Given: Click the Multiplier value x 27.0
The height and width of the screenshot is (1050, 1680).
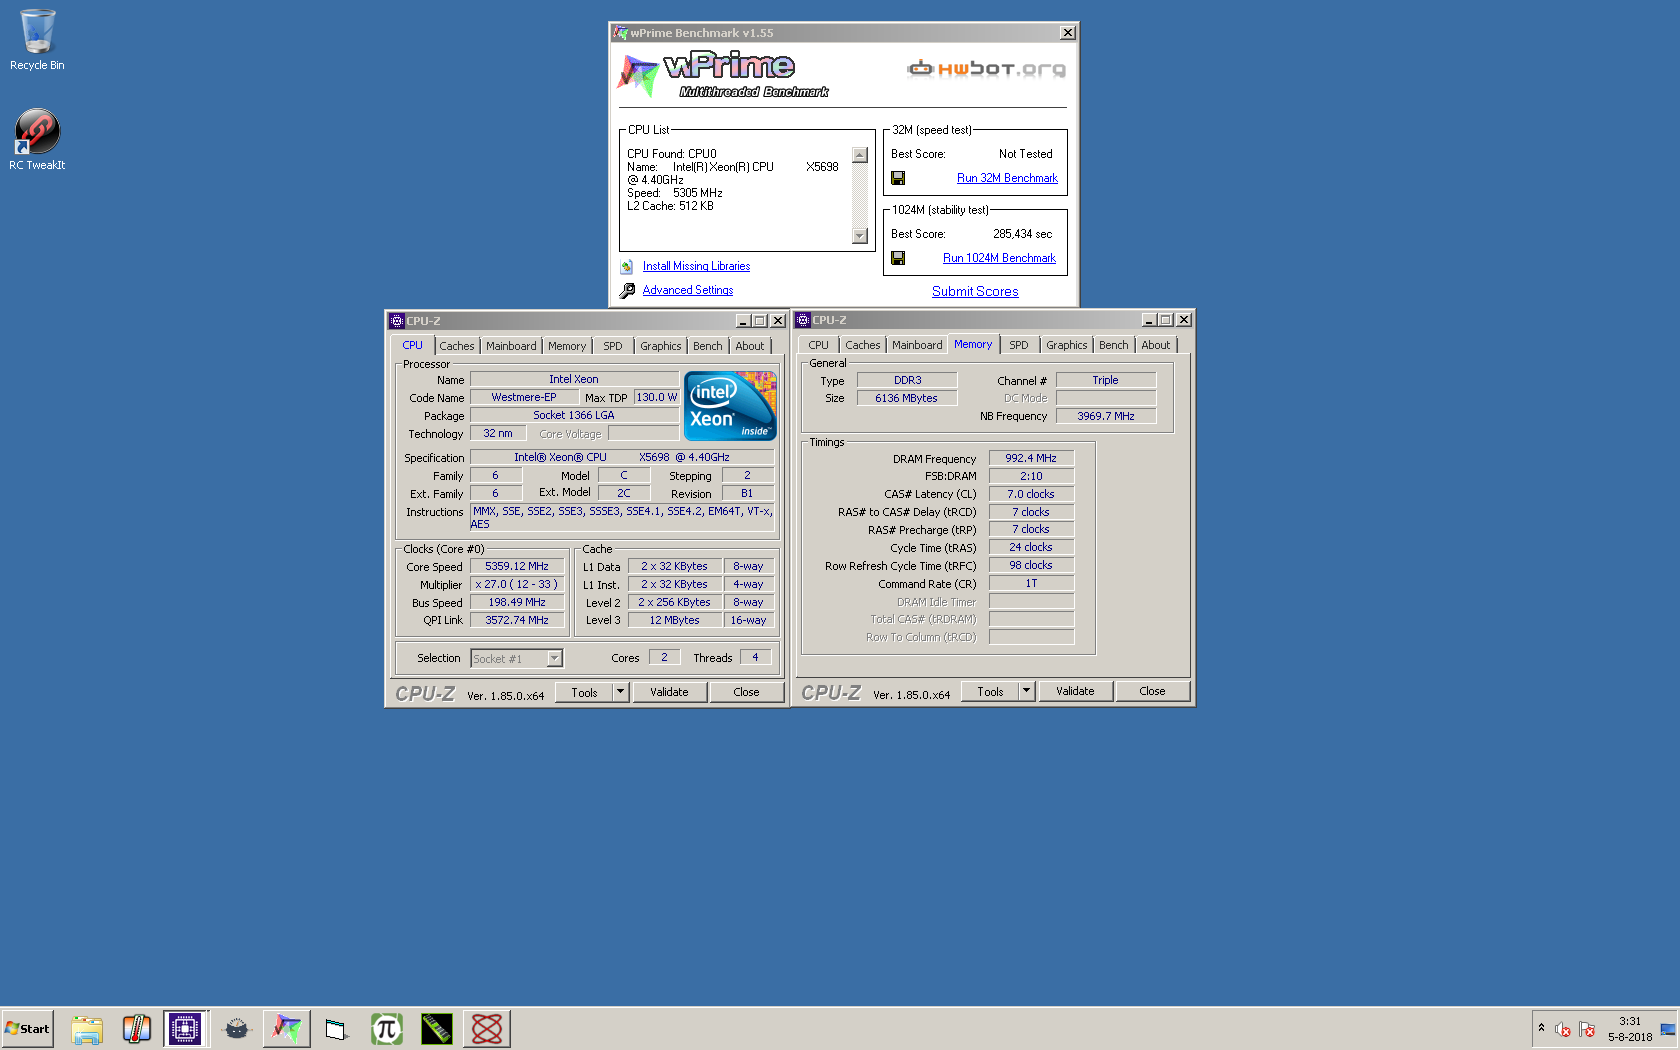Looking at the screenshot, I should pos(517,584).
